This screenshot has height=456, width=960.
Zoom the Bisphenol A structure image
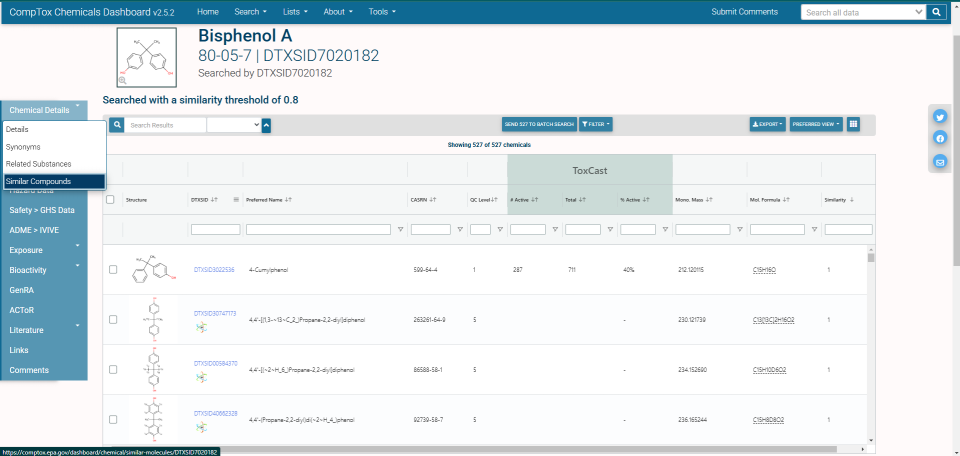(122, 80)
